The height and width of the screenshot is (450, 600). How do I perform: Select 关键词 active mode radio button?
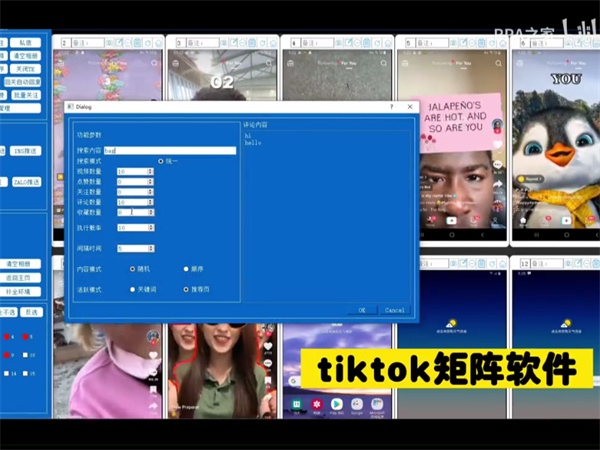point(132,289)
